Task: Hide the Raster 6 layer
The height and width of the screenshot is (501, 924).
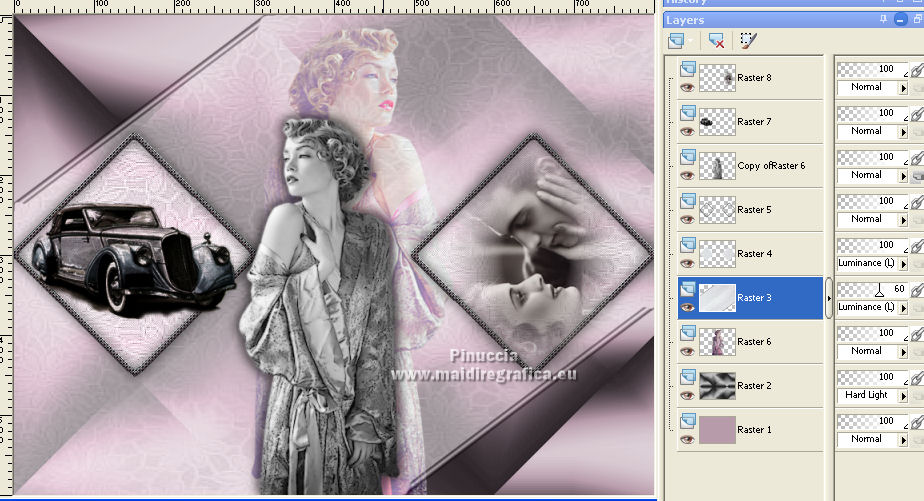Action: point(687,352)
